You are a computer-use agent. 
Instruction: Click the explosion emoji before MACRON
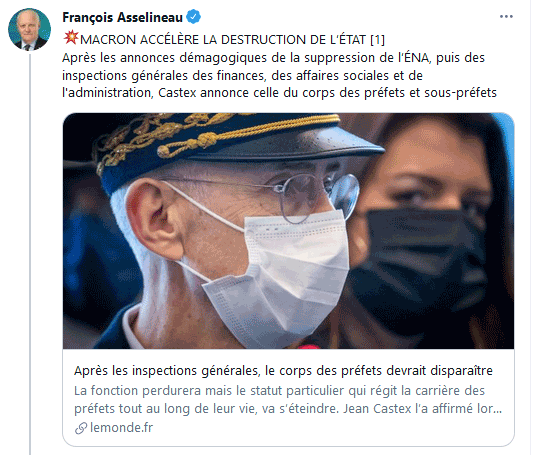(x=71, y=37)
